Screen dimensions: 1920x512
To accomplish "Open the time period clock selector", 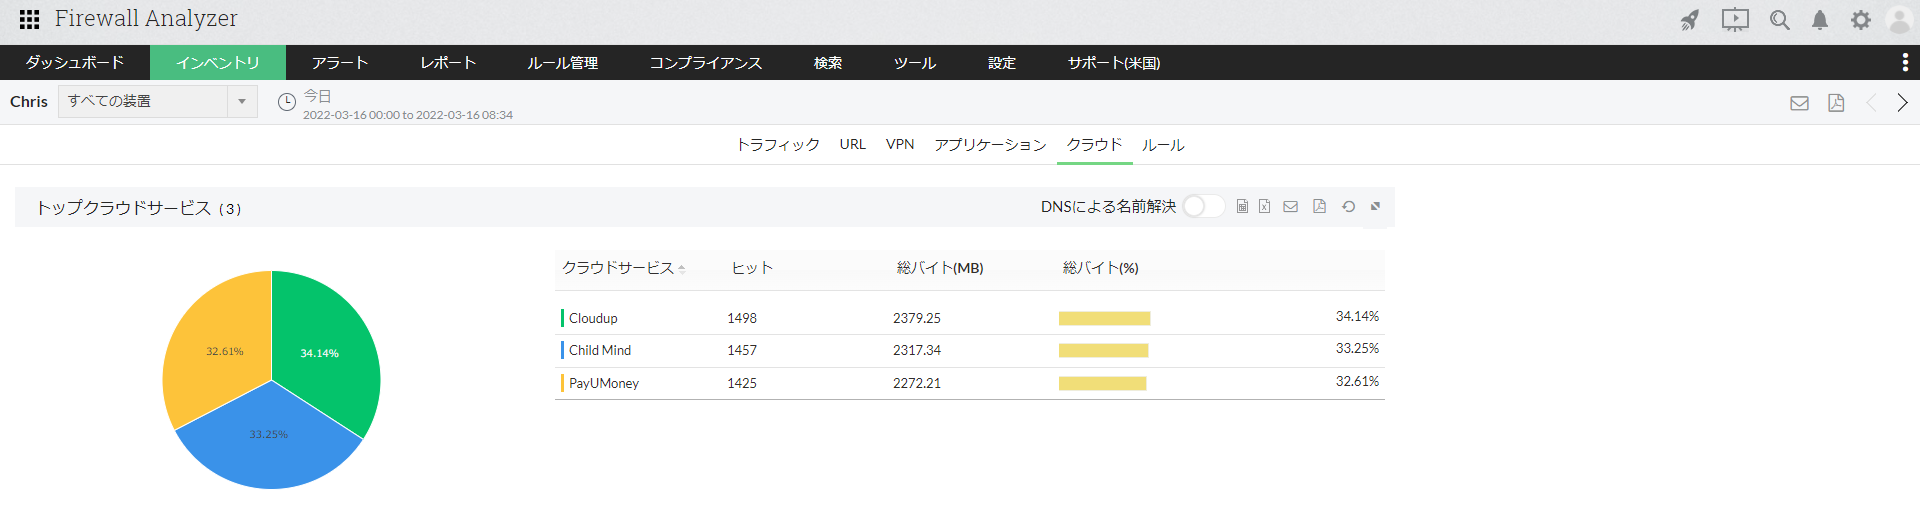I will (287, 102).
